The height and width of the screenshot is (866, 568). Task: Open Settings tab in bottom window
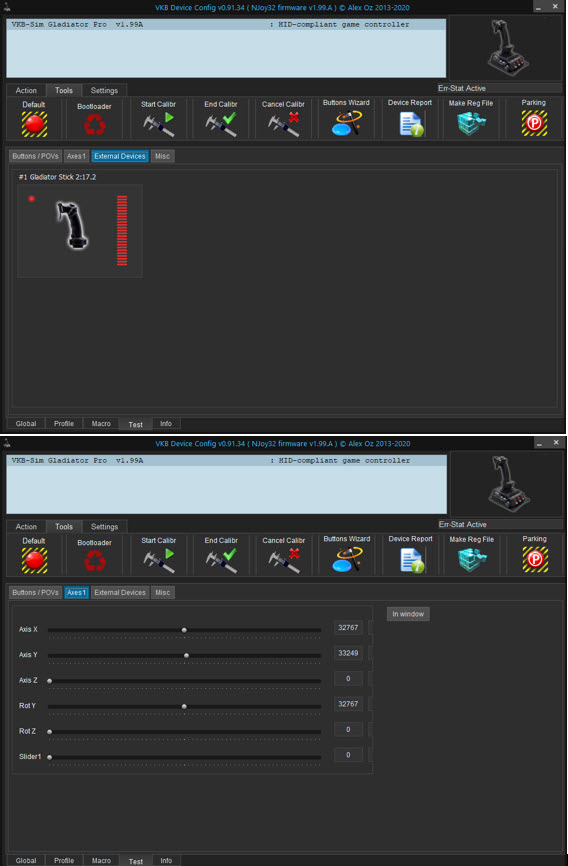click(x=104, y=526)
